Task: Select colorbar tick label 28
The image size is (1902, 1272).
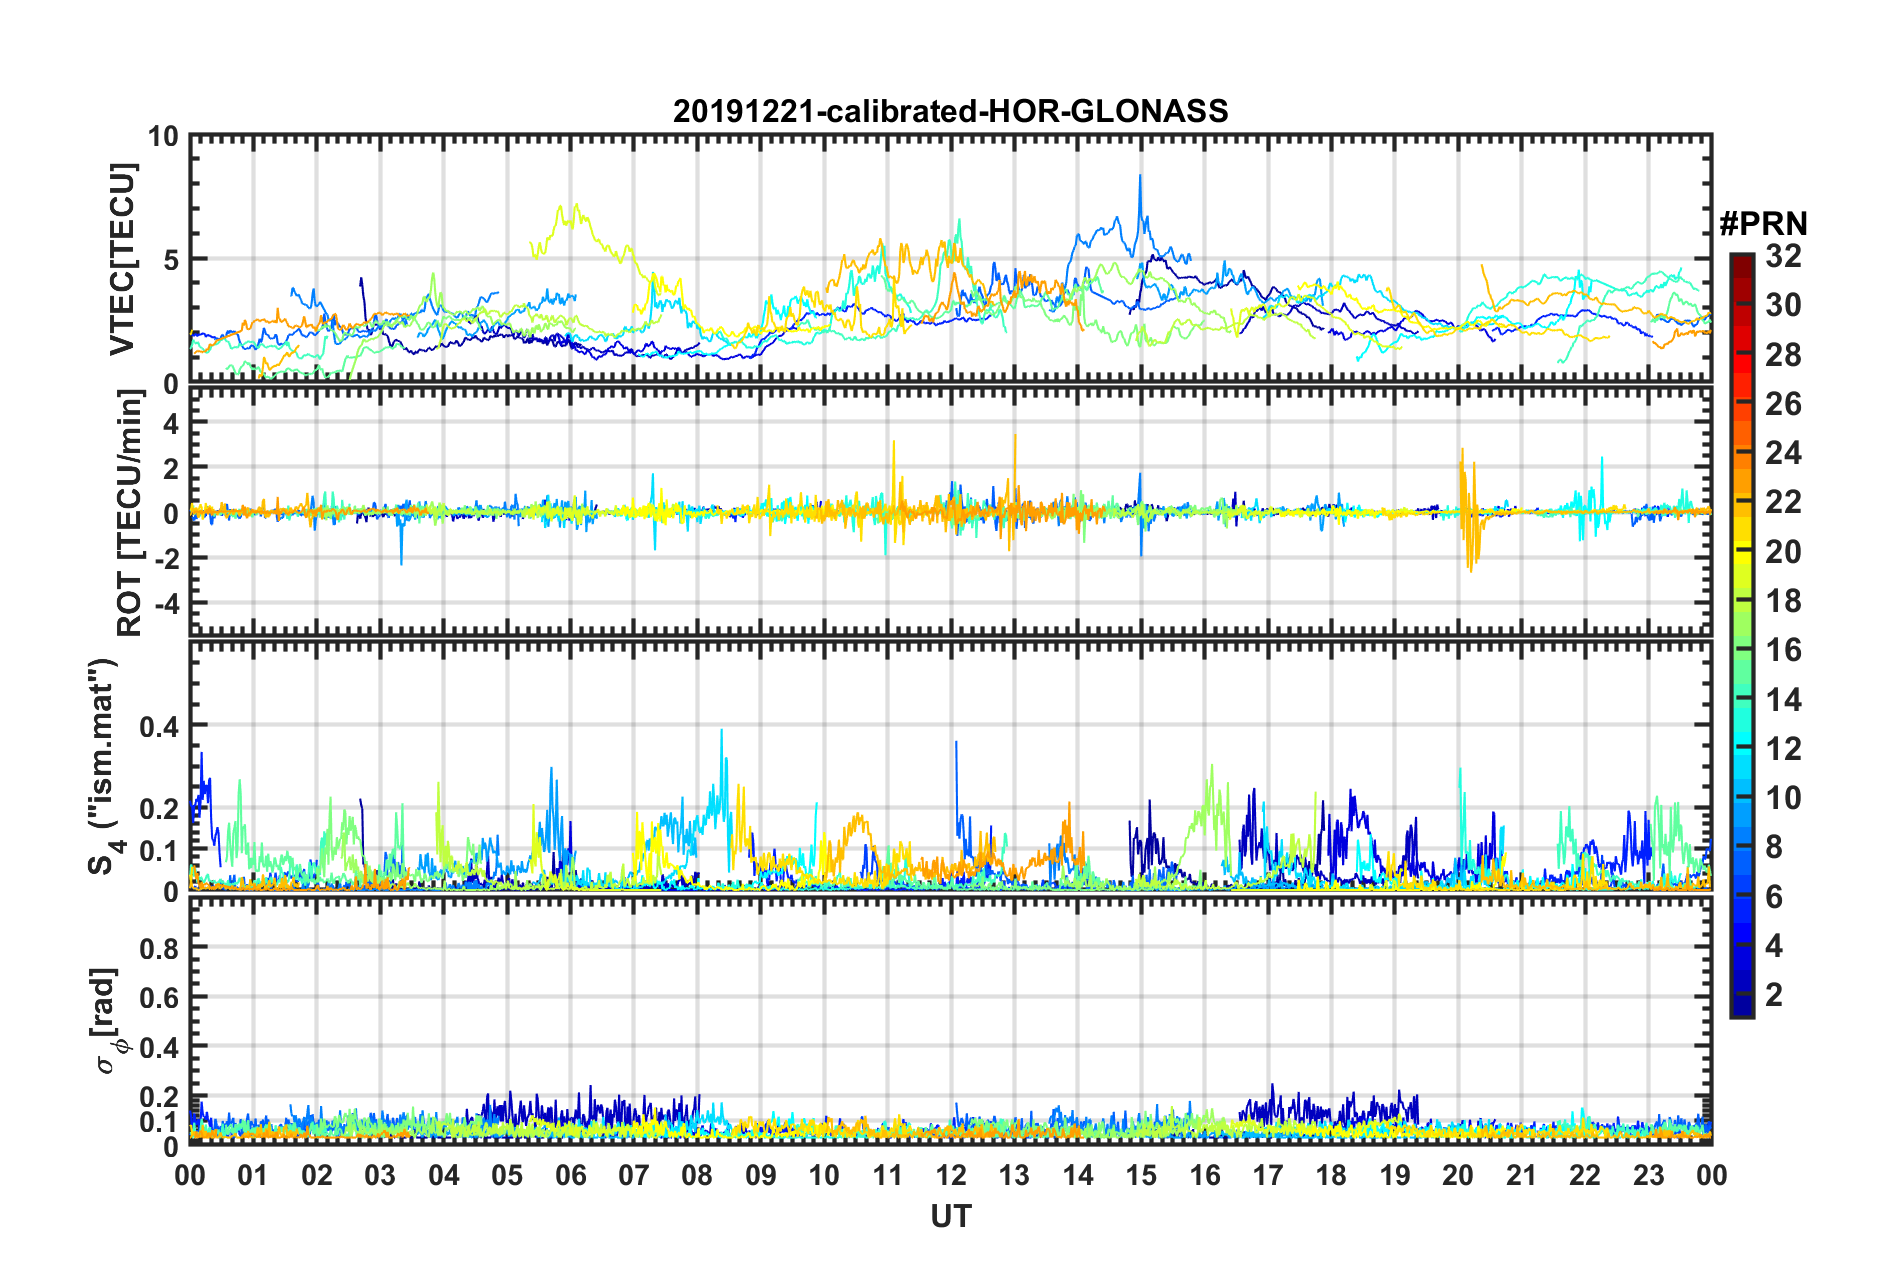Action: tap(1783, 355)
